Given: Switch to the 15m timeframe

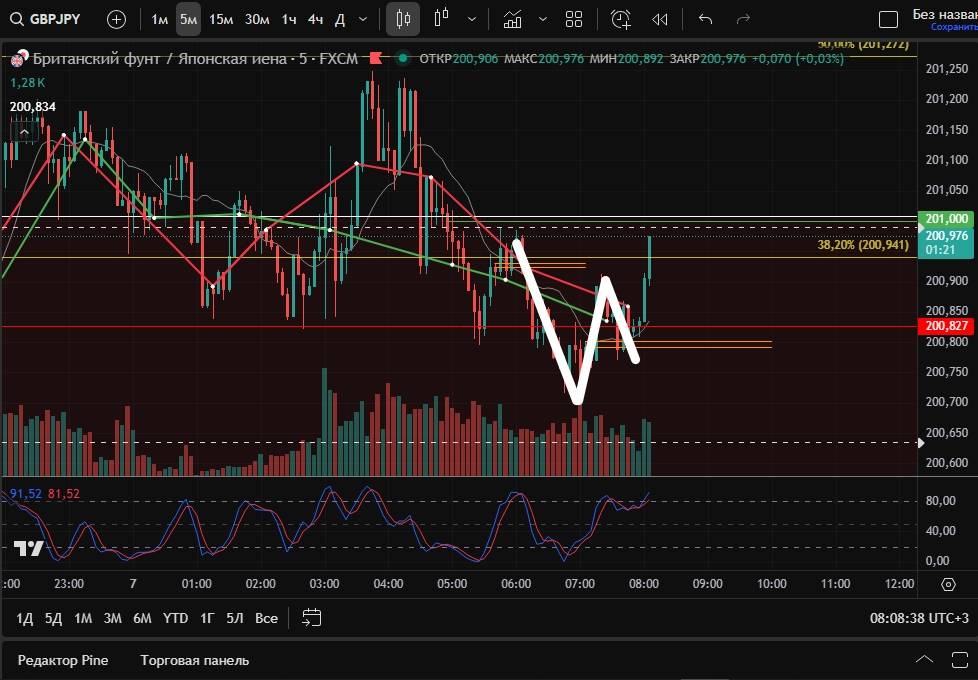Looking at the screenshot, I should [x=221, y=19].
